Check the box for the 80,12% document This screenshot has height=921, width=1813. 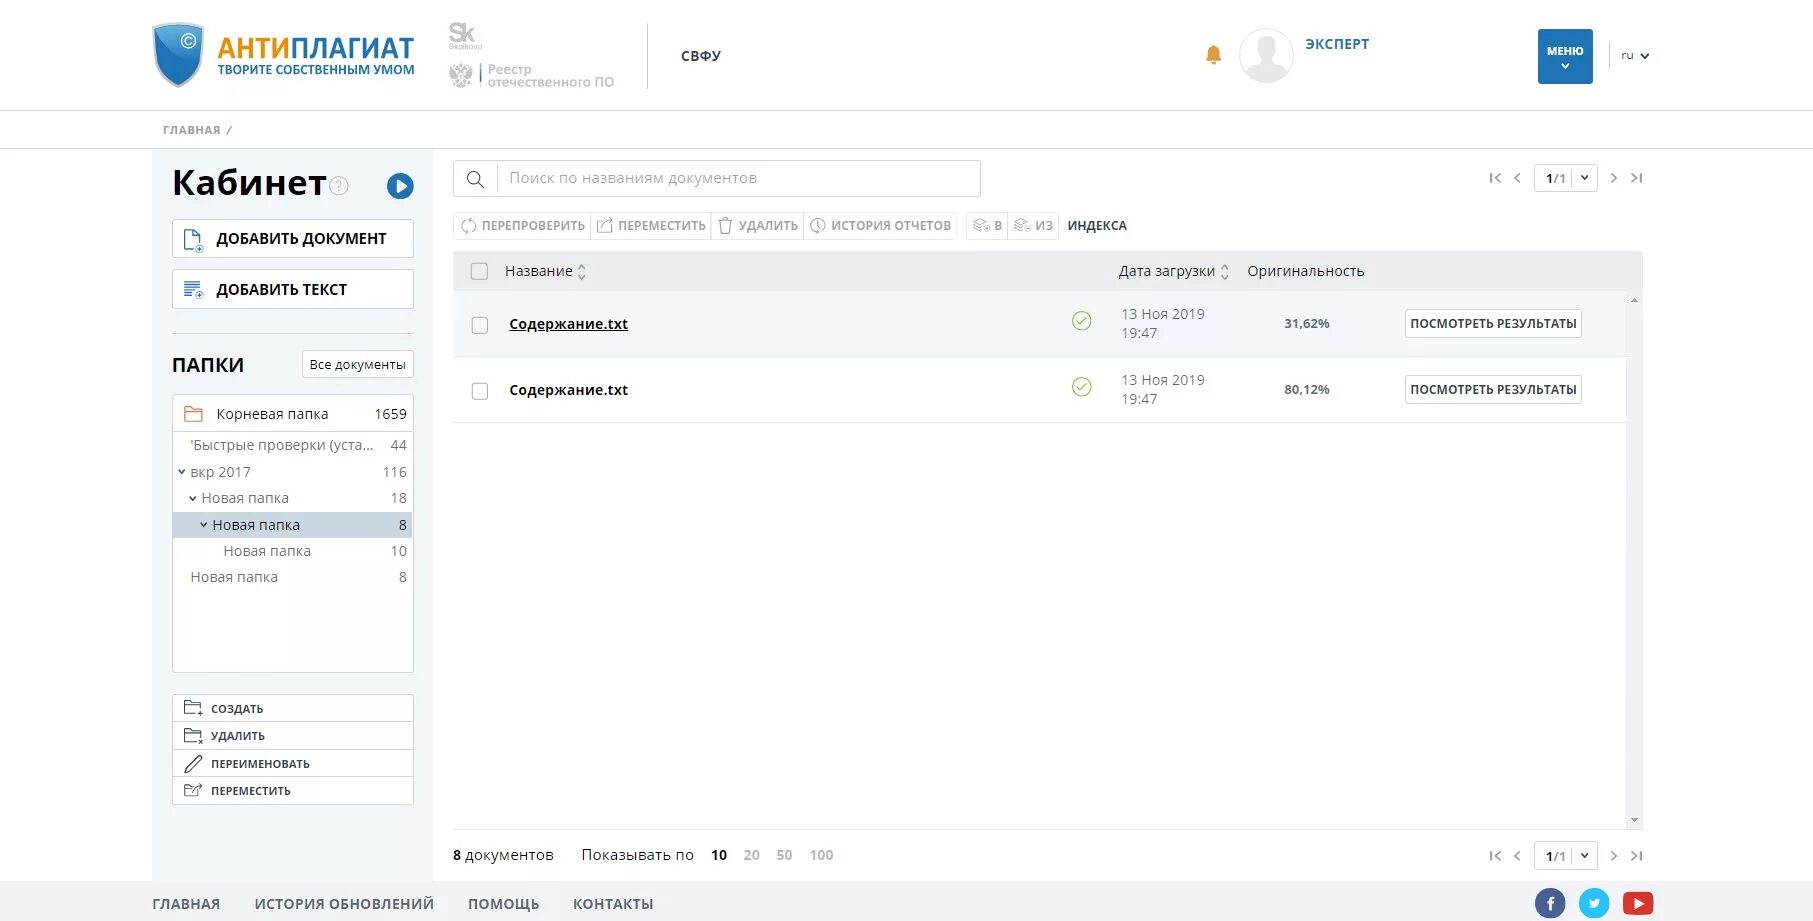tap(480, 391)
